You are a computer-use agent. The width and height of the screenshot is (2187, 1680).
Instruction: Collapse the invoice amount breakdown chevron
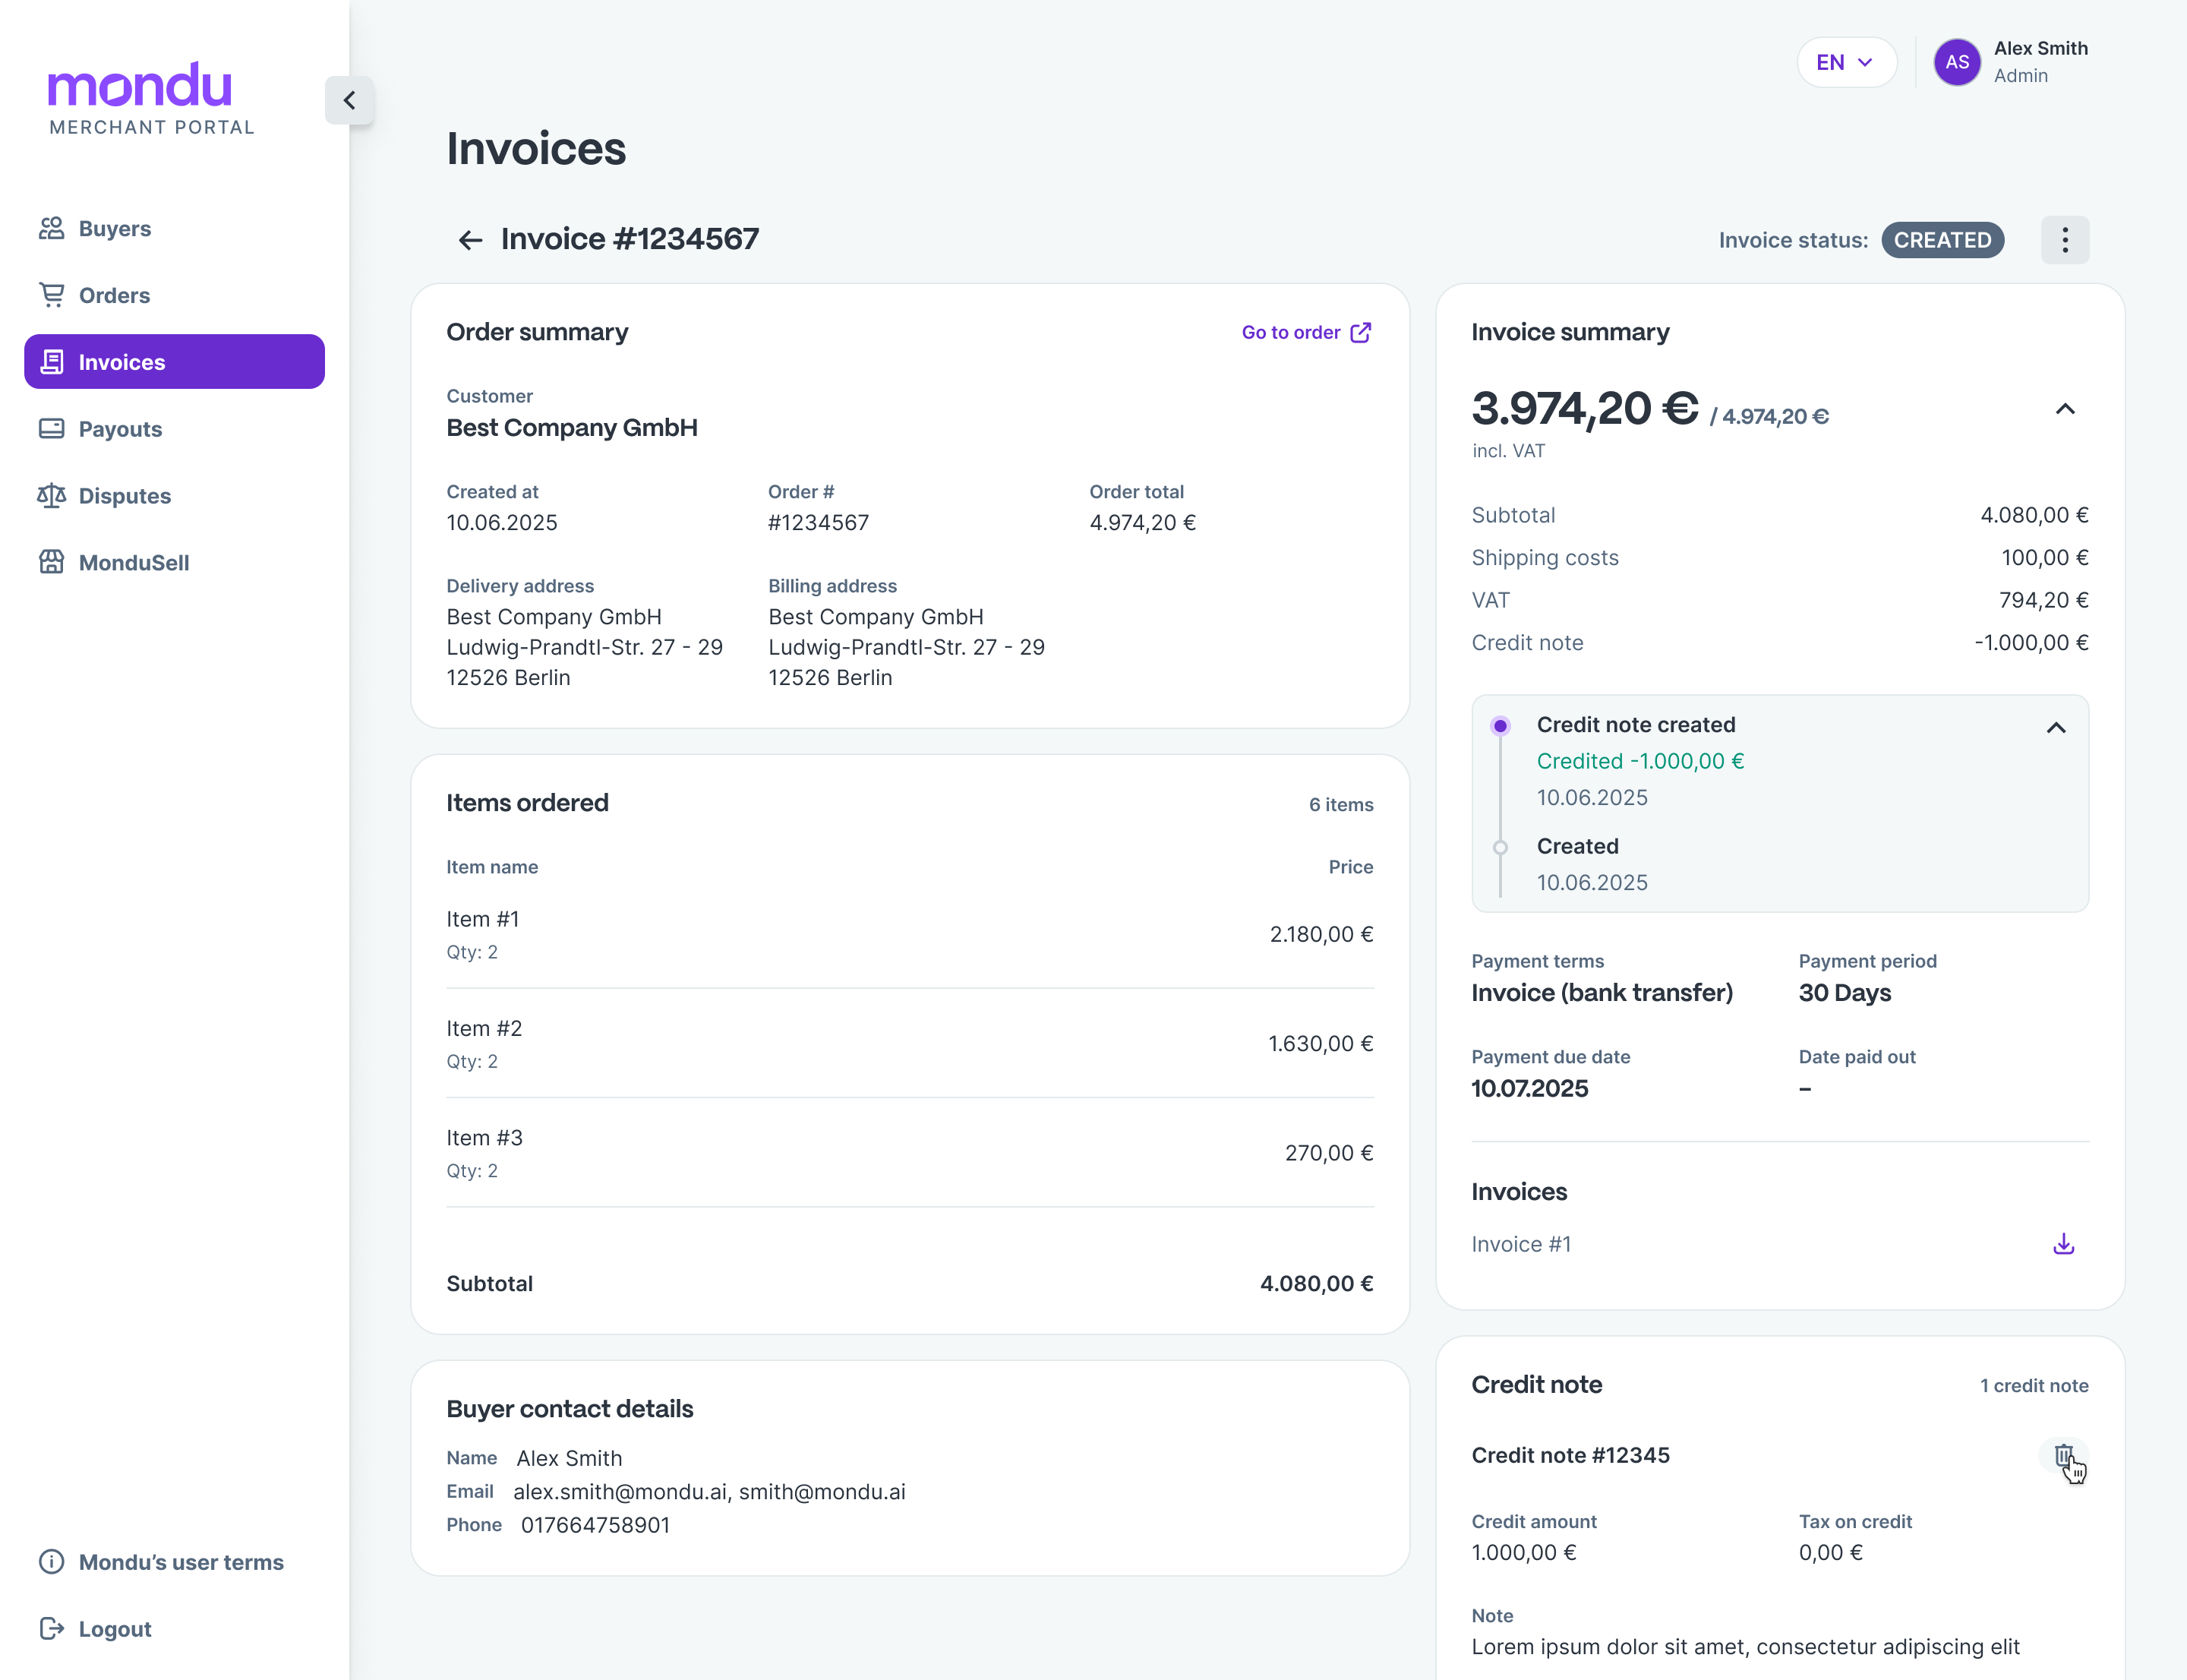pos(2064,409)
